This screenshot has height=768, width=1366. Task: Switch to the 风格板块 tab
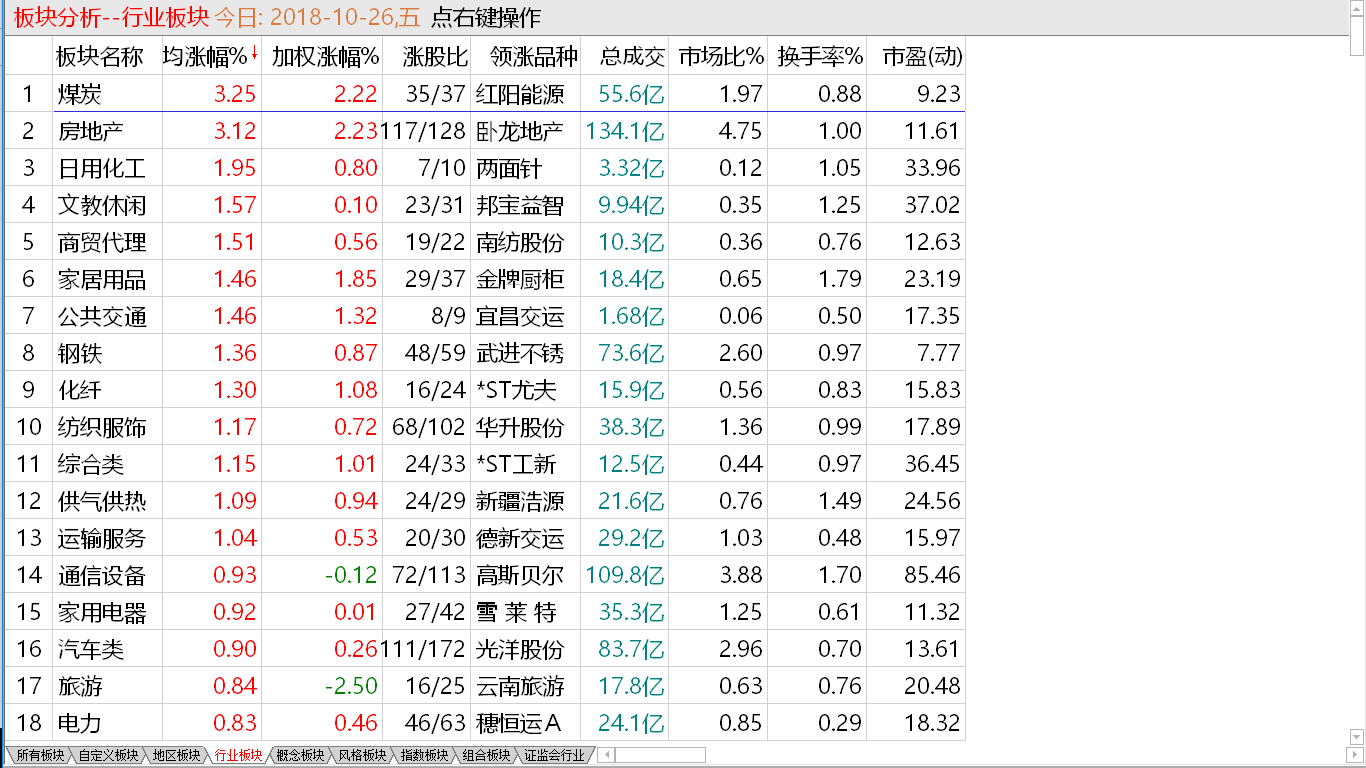pos(362,755)
